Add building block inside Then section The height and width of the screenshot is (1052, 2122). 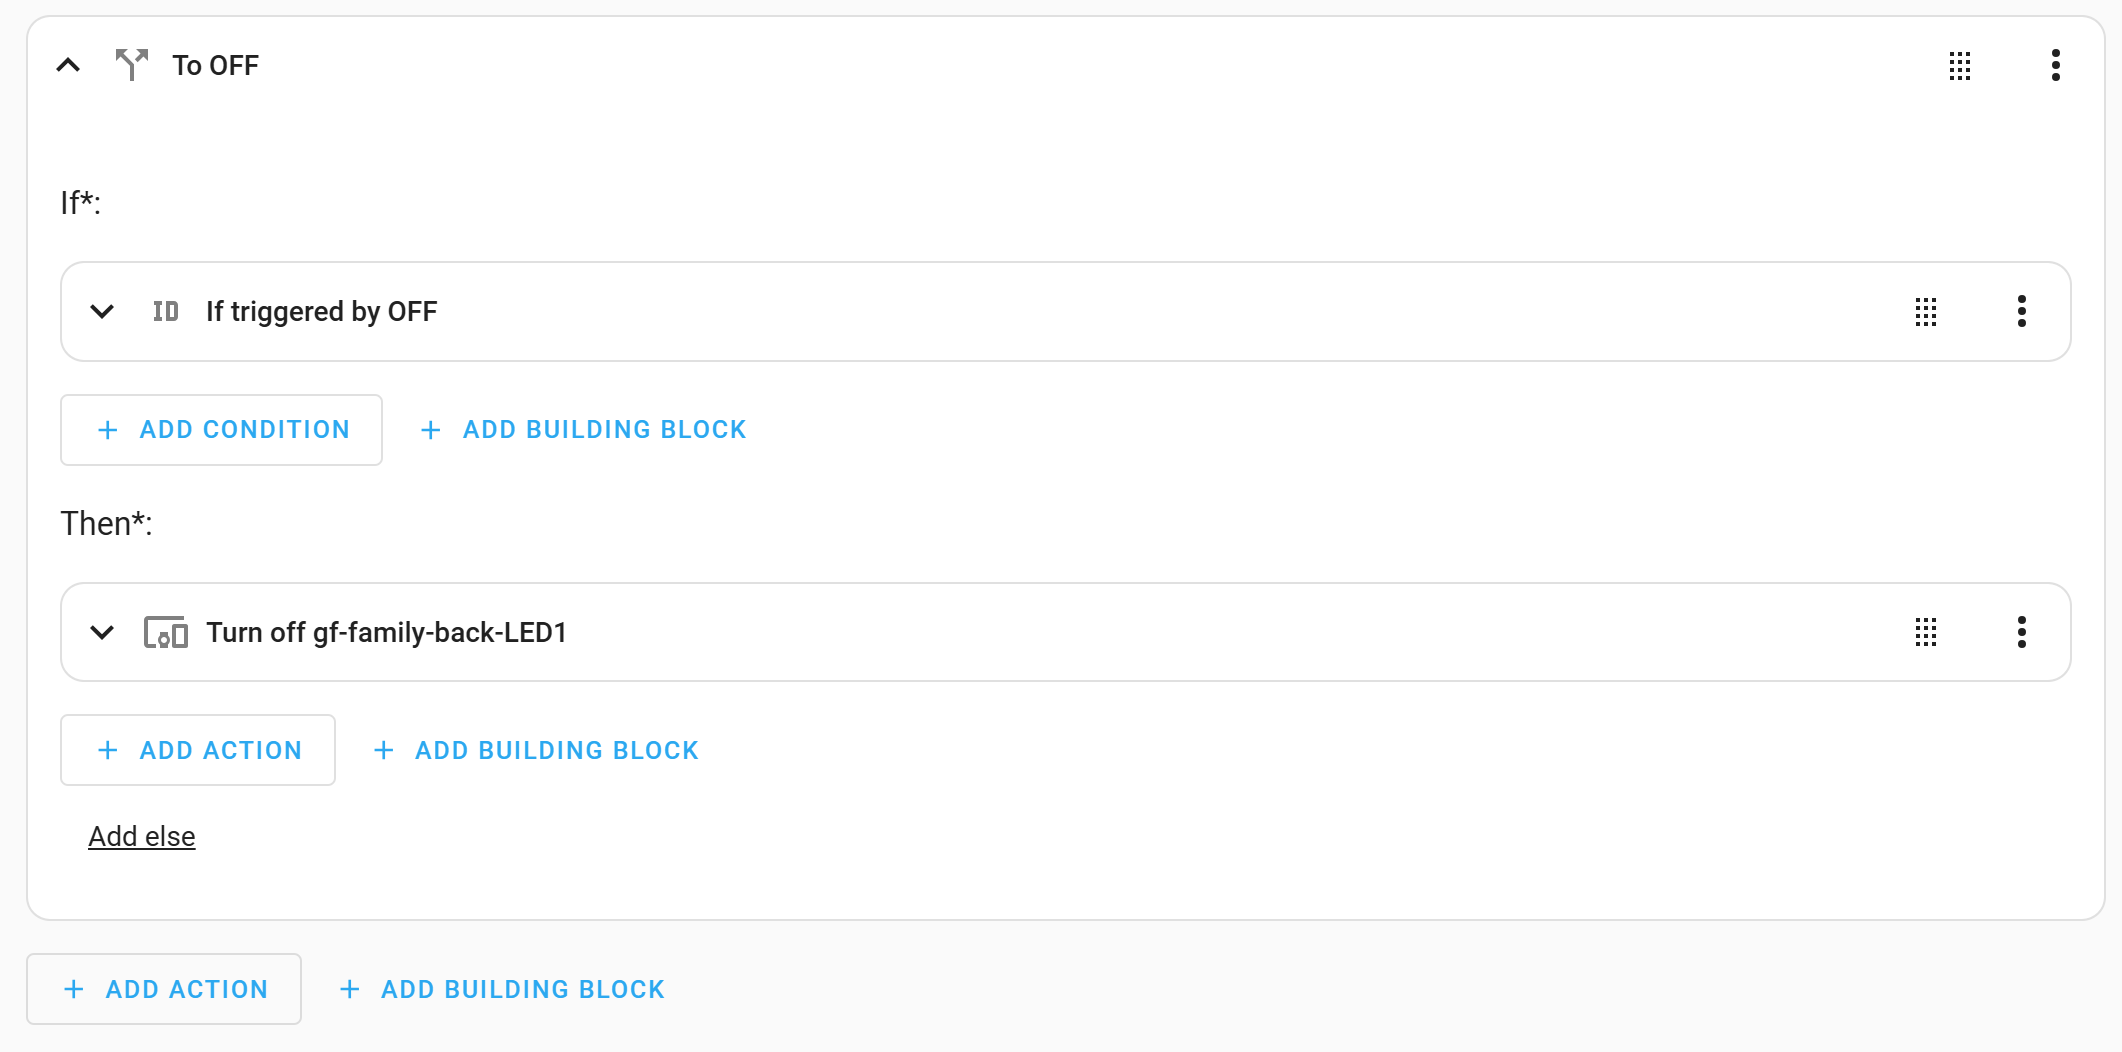click(x=536, y=751)
